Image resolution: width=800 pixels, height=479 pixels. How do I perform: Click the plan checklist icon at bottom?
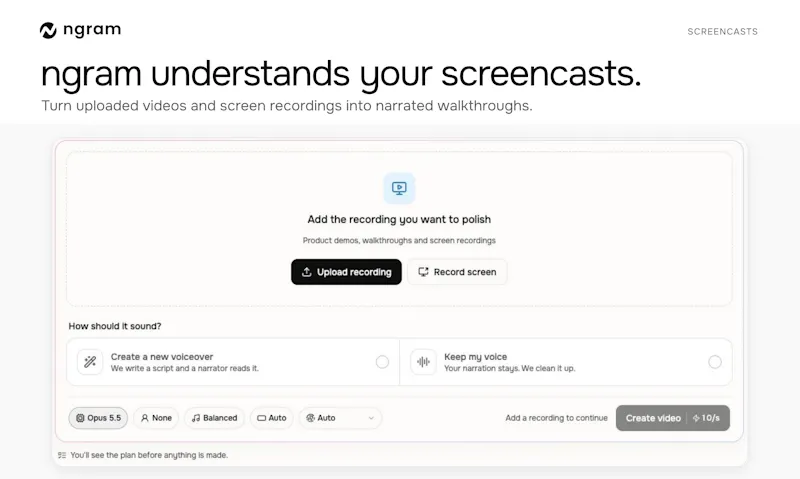(62, 455)
